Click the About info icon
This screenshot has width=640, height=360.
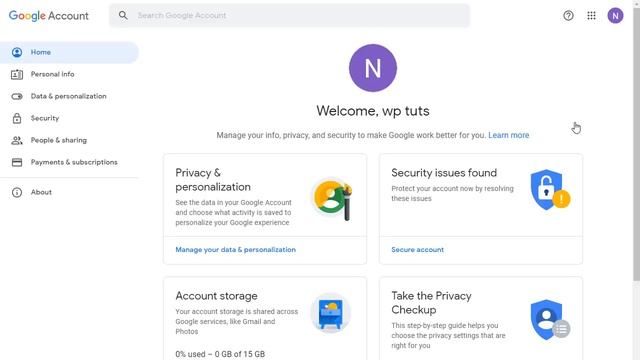point(17,192)
